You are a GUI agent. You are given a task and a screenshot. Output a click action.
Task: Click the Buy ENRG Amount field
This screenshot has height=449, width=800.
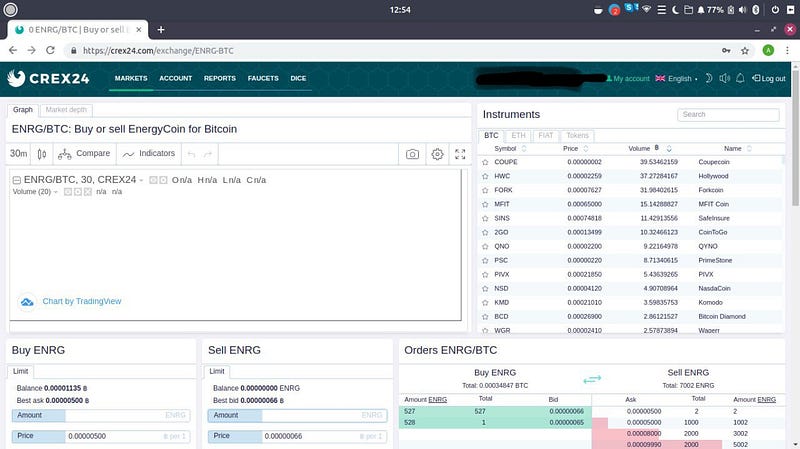click(101, 415)
